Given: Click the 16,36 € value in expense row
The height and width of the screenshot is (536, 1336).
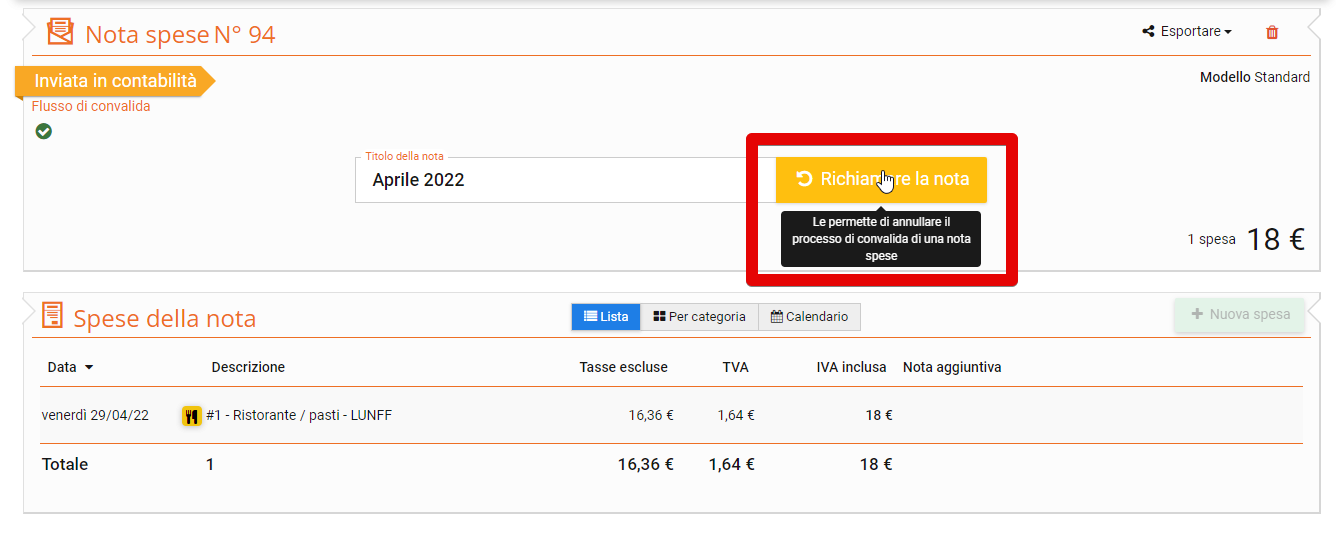Looking at the screenshot, I should [651, 415].
